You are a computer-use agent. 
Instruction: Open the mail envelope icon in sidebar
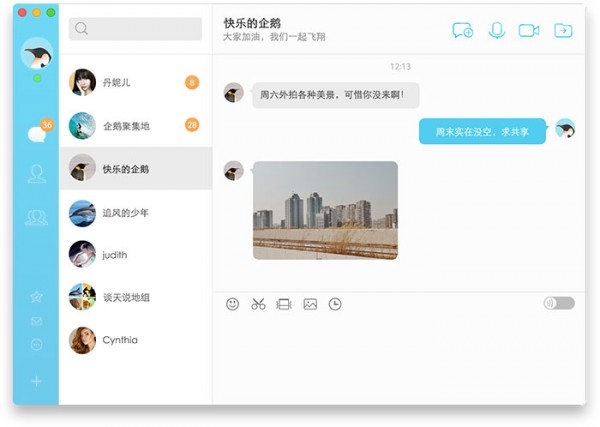(37, 321)
